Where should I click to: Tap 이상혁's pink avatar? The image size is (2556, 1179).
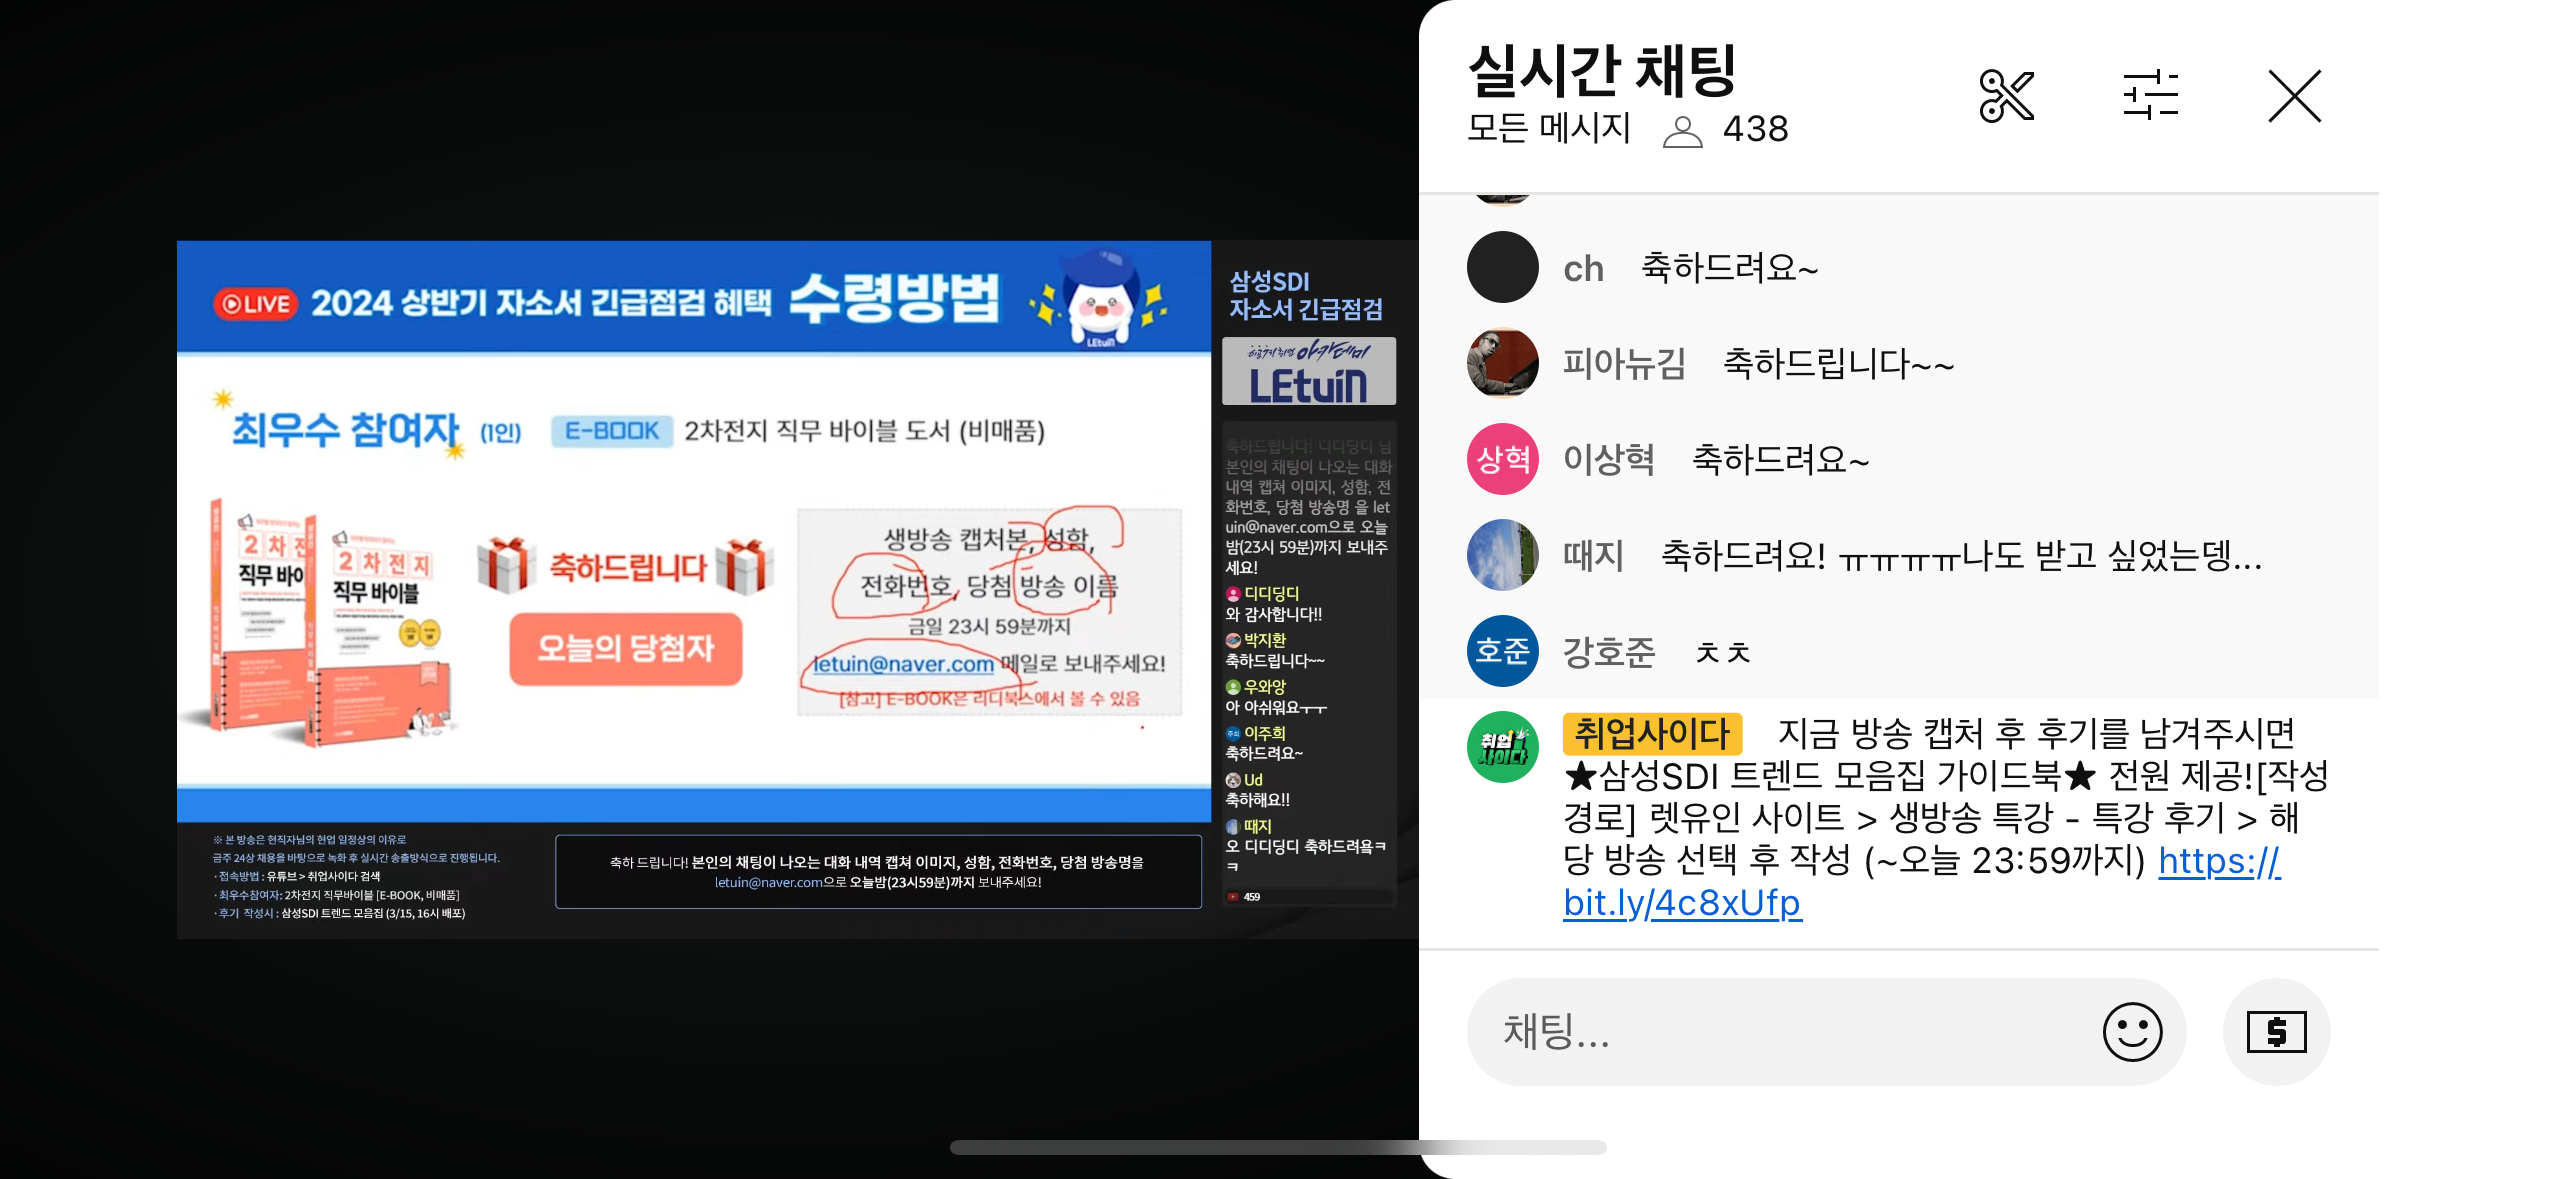pyautogui.click(x=1502, y=459)
